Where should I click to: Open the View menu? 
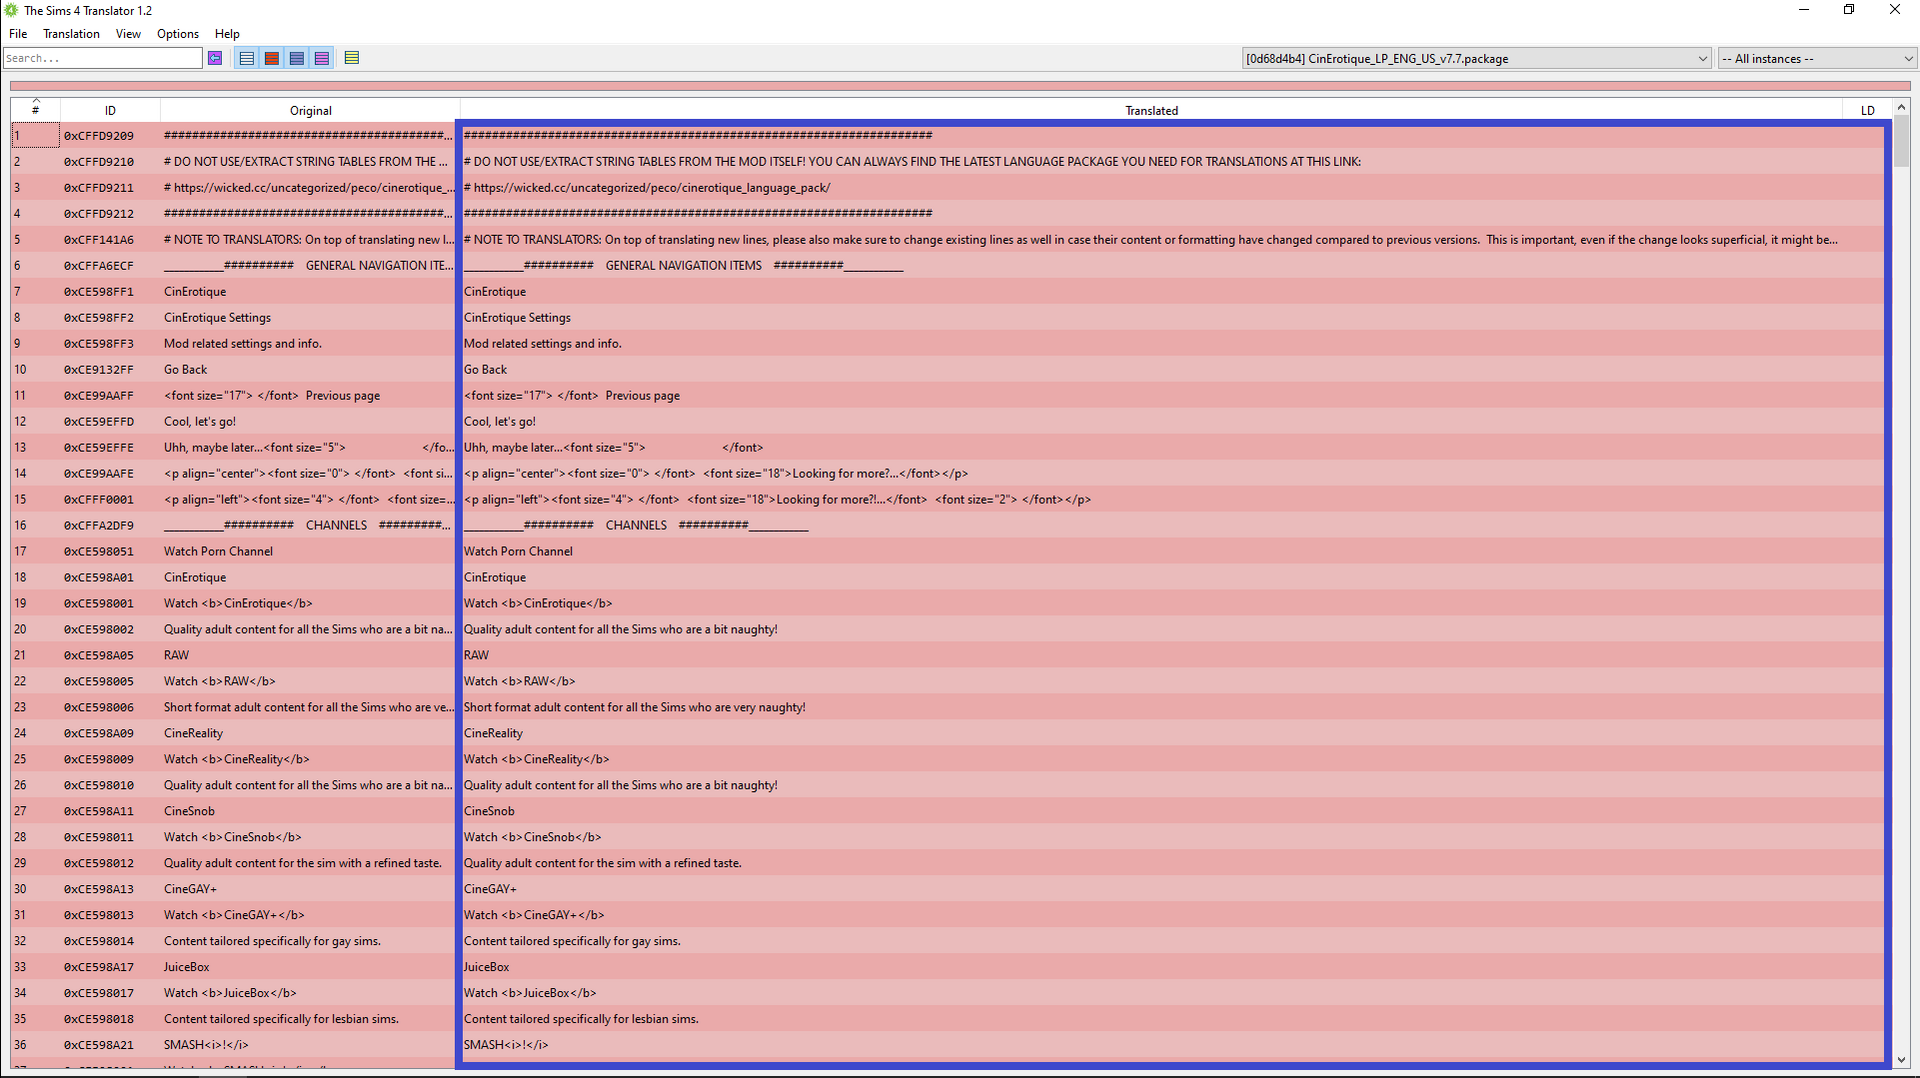pyautogui.click(x=128, y=34)
